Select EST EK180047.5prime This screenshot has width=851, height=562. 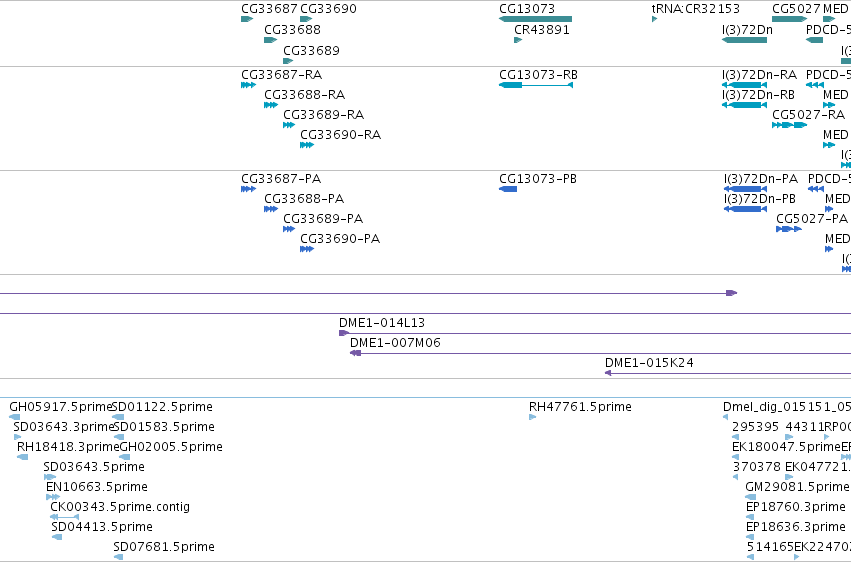tap(735, 457)
